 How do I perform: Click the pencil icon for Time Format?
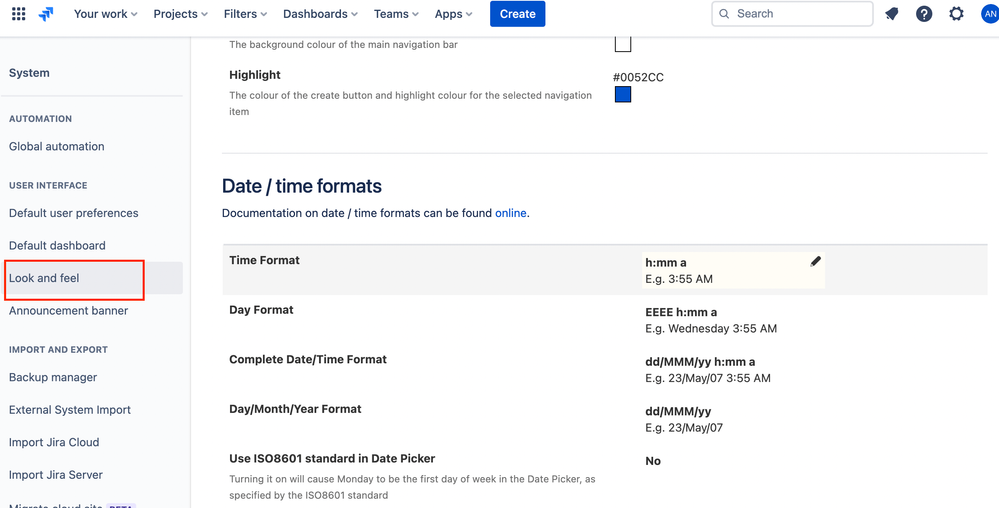815,262
